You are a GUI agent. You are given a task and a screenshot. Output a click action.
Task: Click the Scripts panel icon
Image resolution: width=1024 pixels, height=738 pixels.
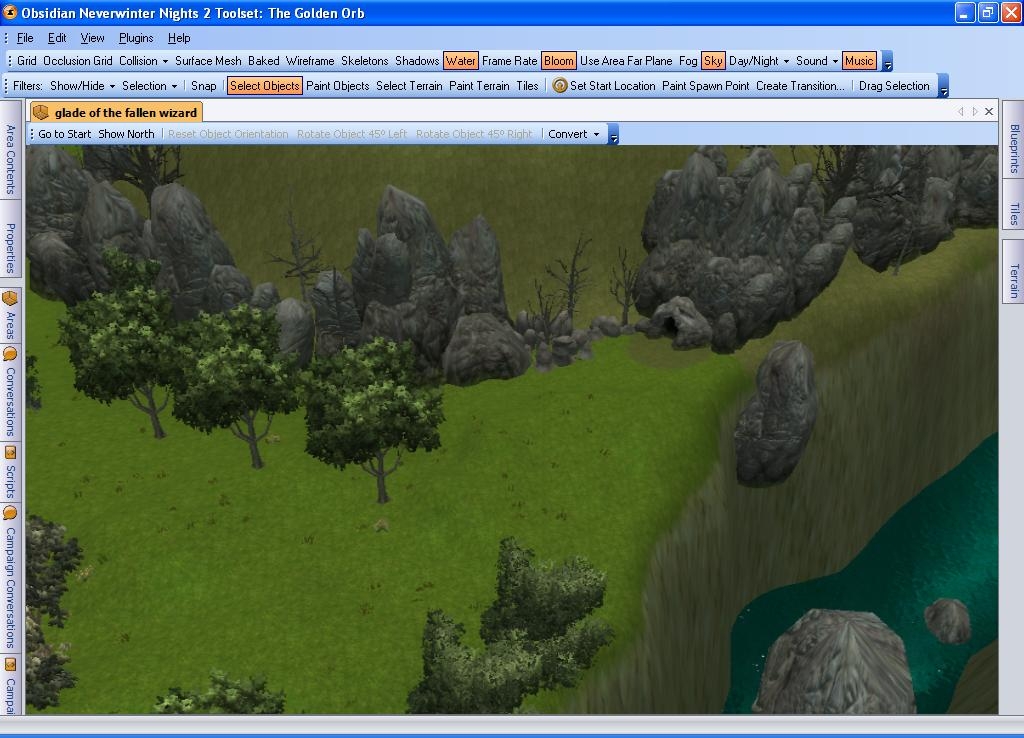coord(10,452)
